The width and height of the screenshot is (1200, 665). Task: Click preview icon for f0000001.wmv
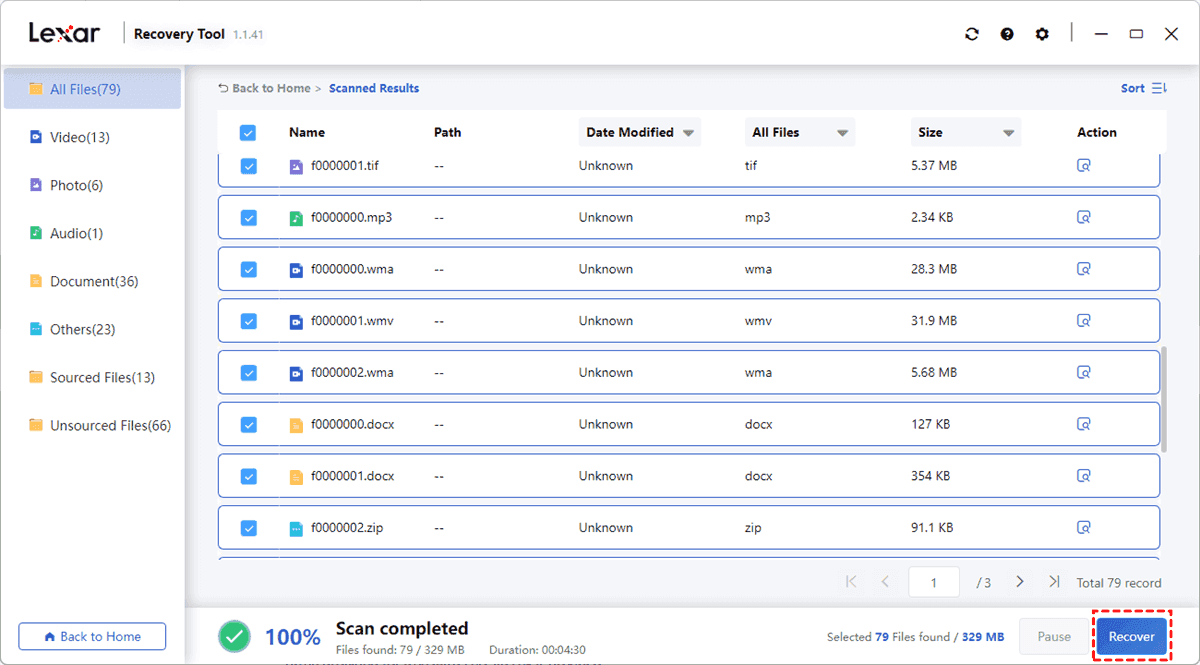(1083, 321)
